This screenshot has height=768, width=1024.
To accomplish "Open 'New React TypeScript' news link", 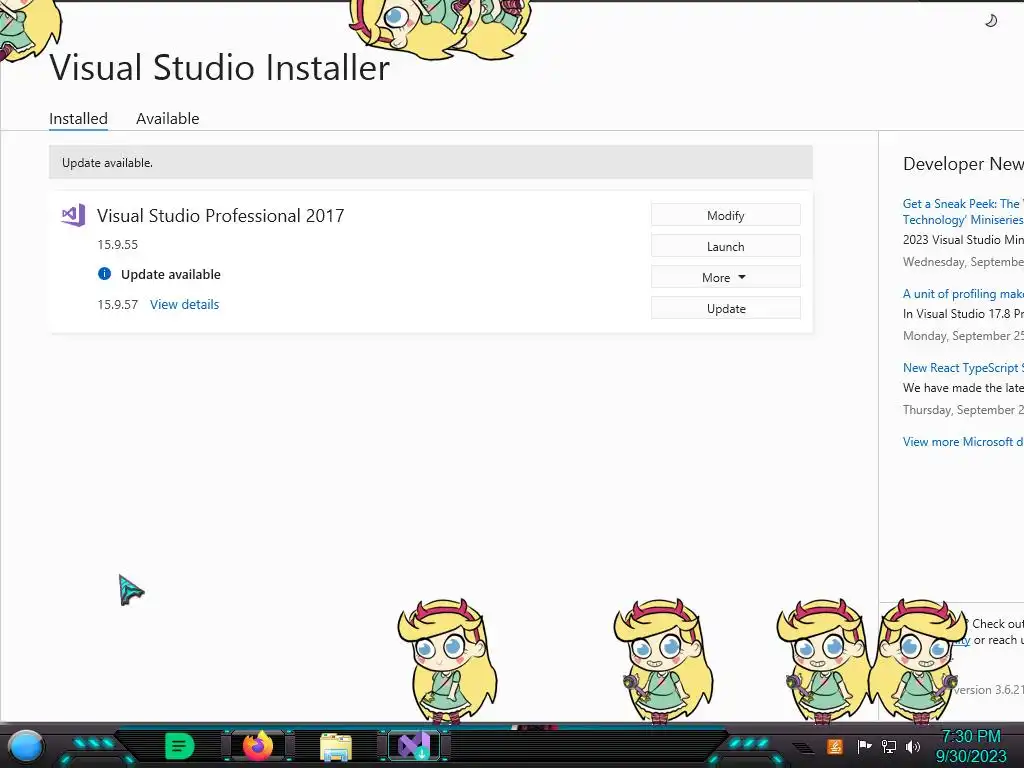I will pos(963,368).
